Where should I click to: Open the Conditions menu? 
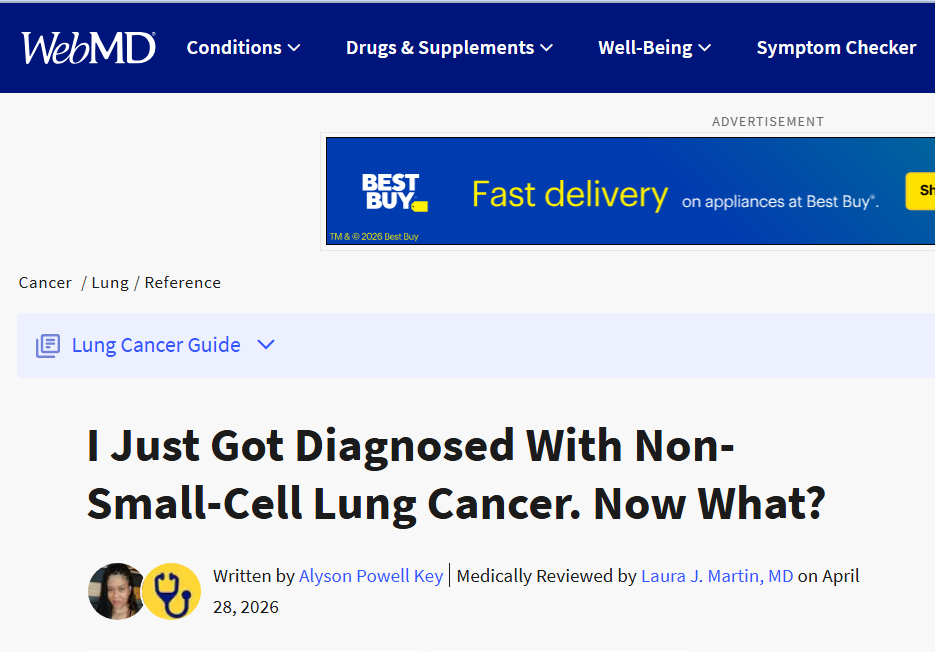click(234, 48)
